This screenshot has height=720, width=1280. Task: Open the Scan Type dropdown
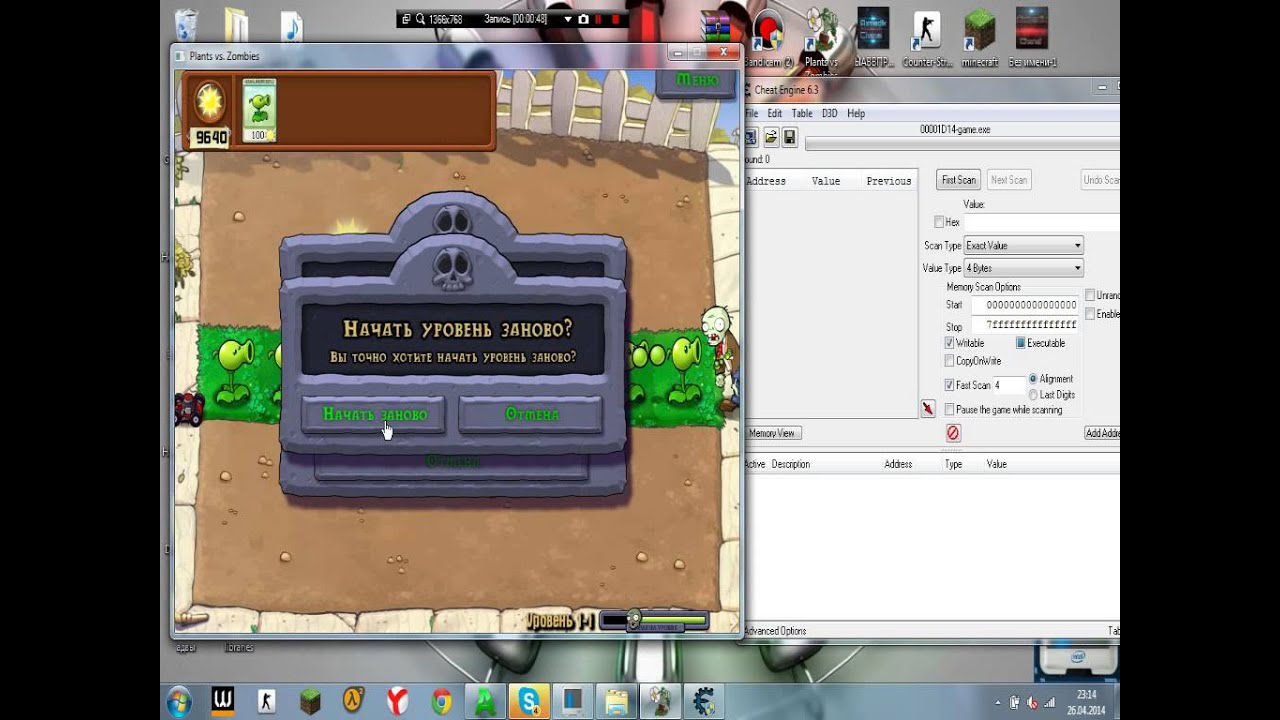[x=1023, y=245]
